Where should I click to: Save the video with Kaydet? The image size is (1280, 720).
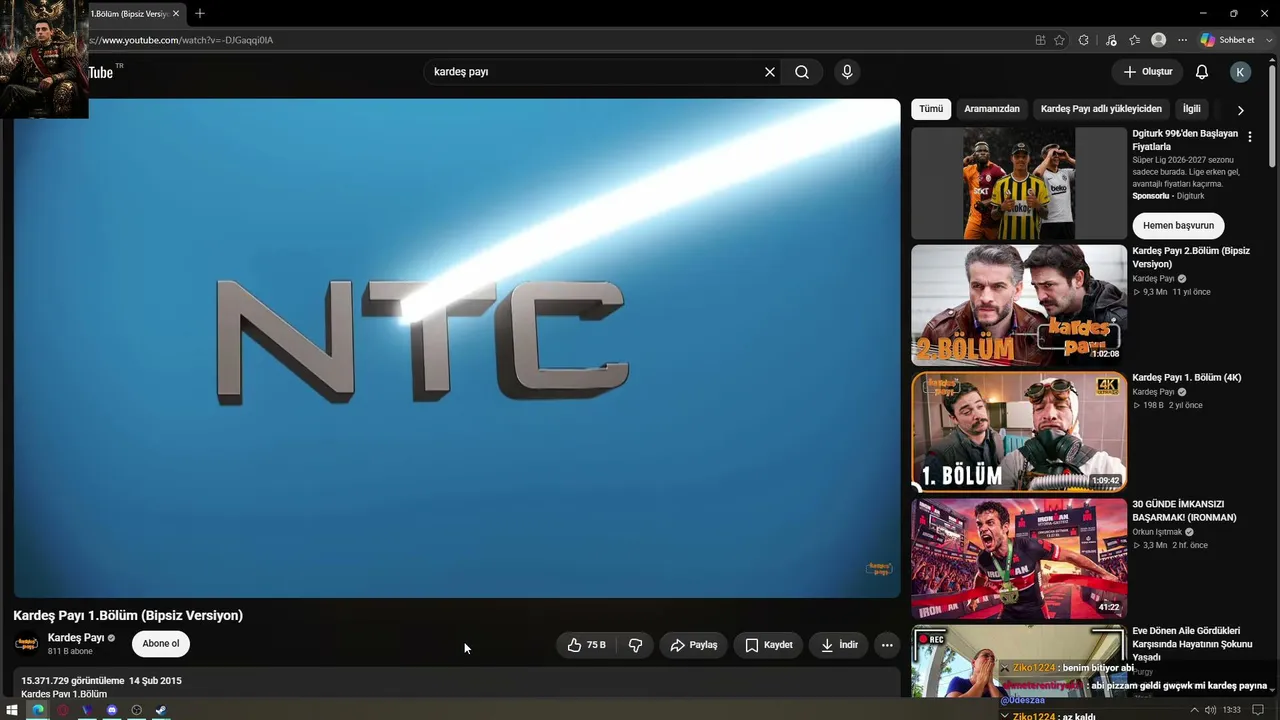[x=768, y=645]
